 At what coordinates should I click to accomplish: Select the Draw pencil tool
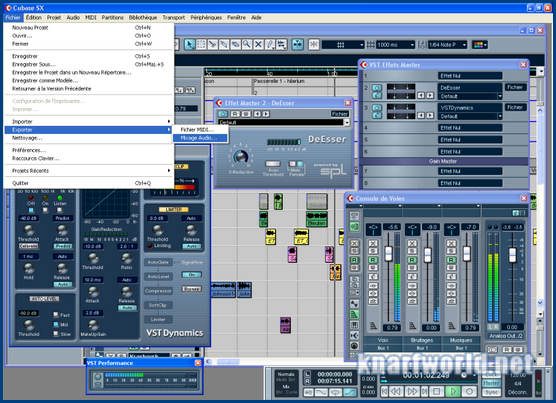tap(270, 45)
